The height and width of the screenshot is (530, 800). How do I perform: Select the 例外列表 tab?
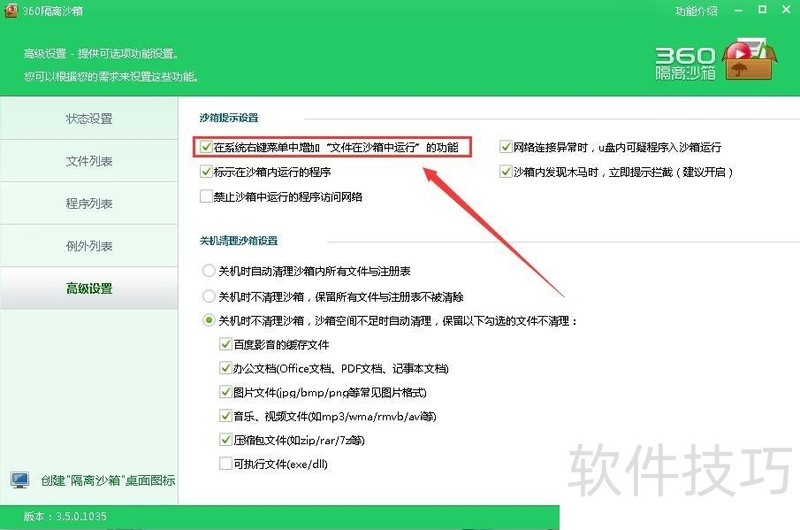[89, 246]
